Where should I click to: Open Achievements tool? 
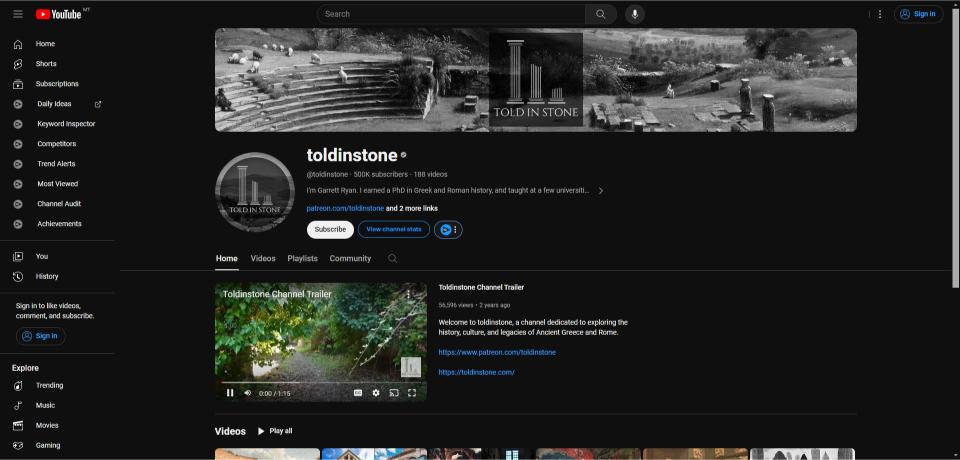click(x=57, y=224)
